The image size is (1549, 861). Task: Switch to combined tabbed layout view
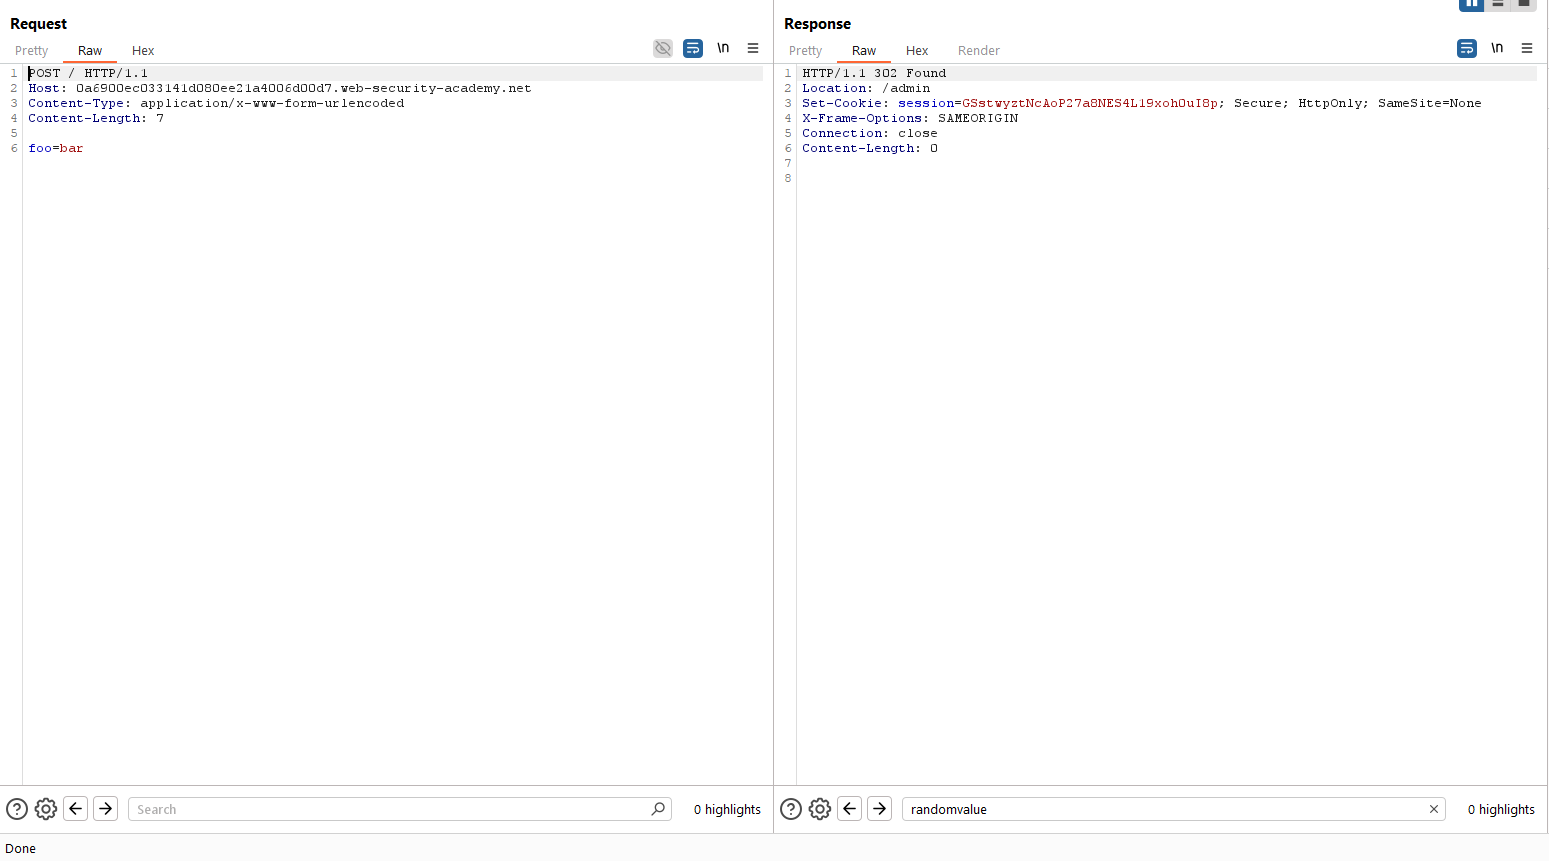tap(1524, 4)
